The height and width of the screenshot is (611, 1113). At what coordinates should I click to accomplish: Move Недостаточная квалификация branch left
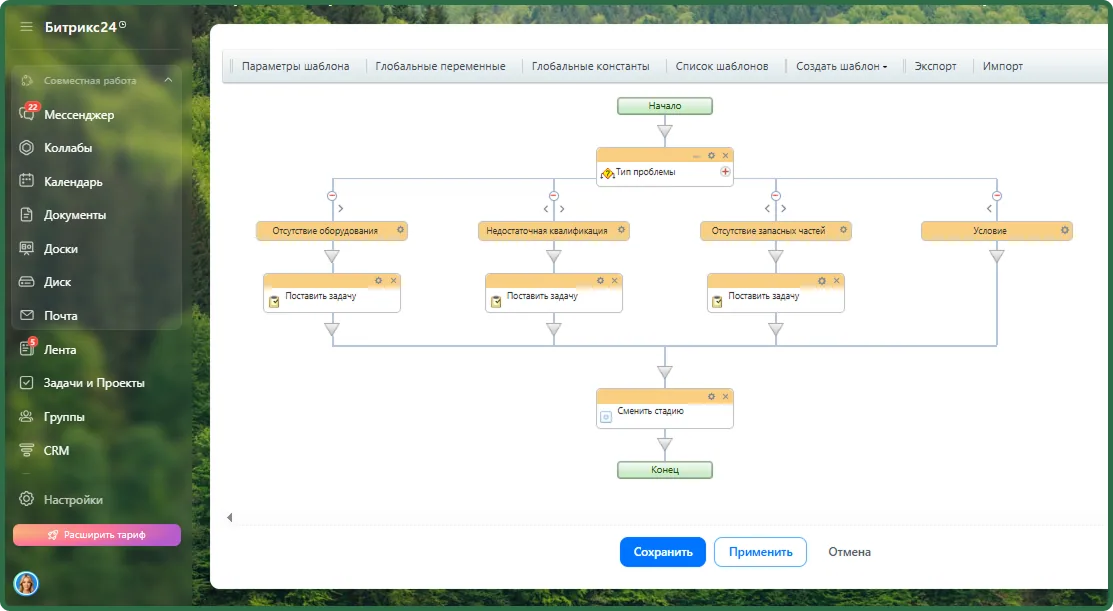[x=546, y=209]
